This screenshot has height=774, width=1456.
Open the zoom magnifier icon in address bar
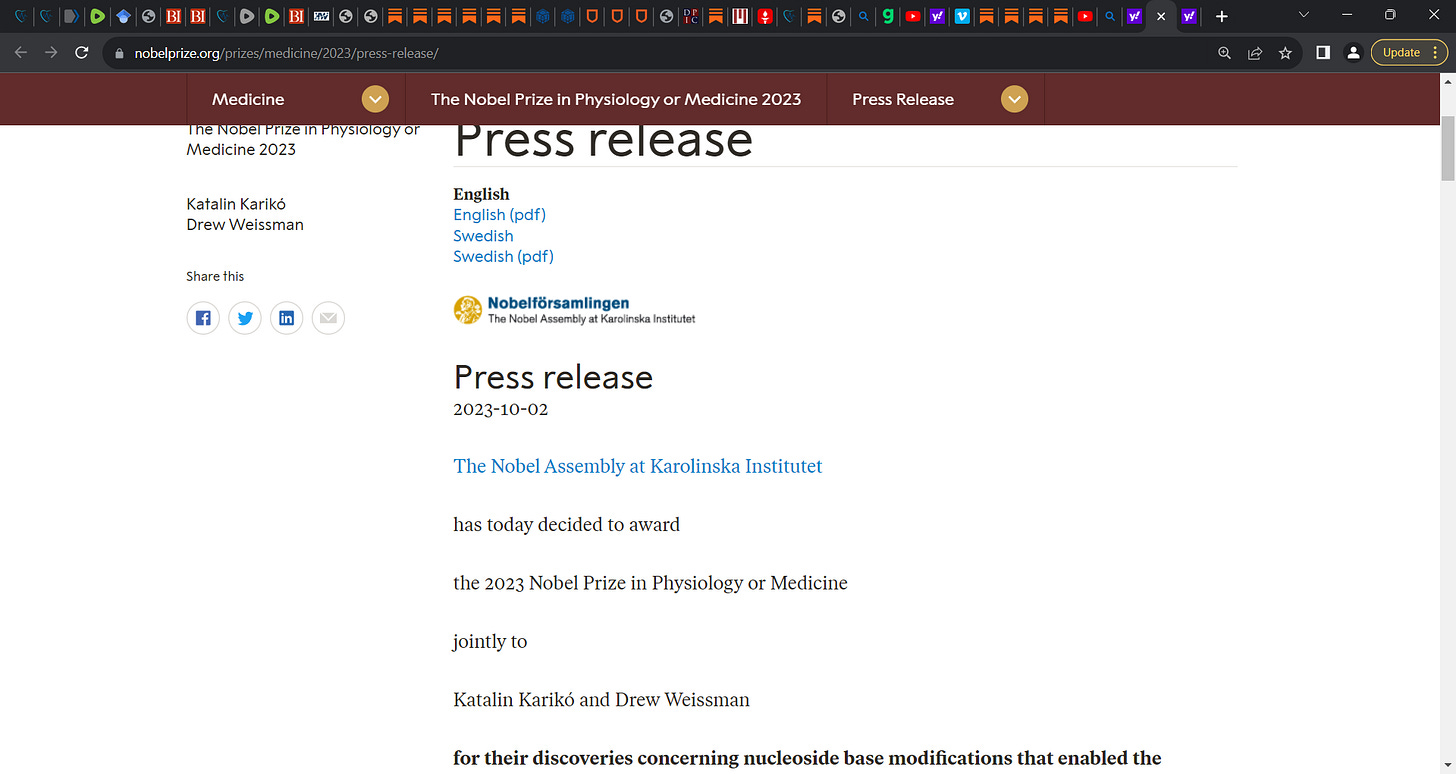click(x=1225, y=53)
